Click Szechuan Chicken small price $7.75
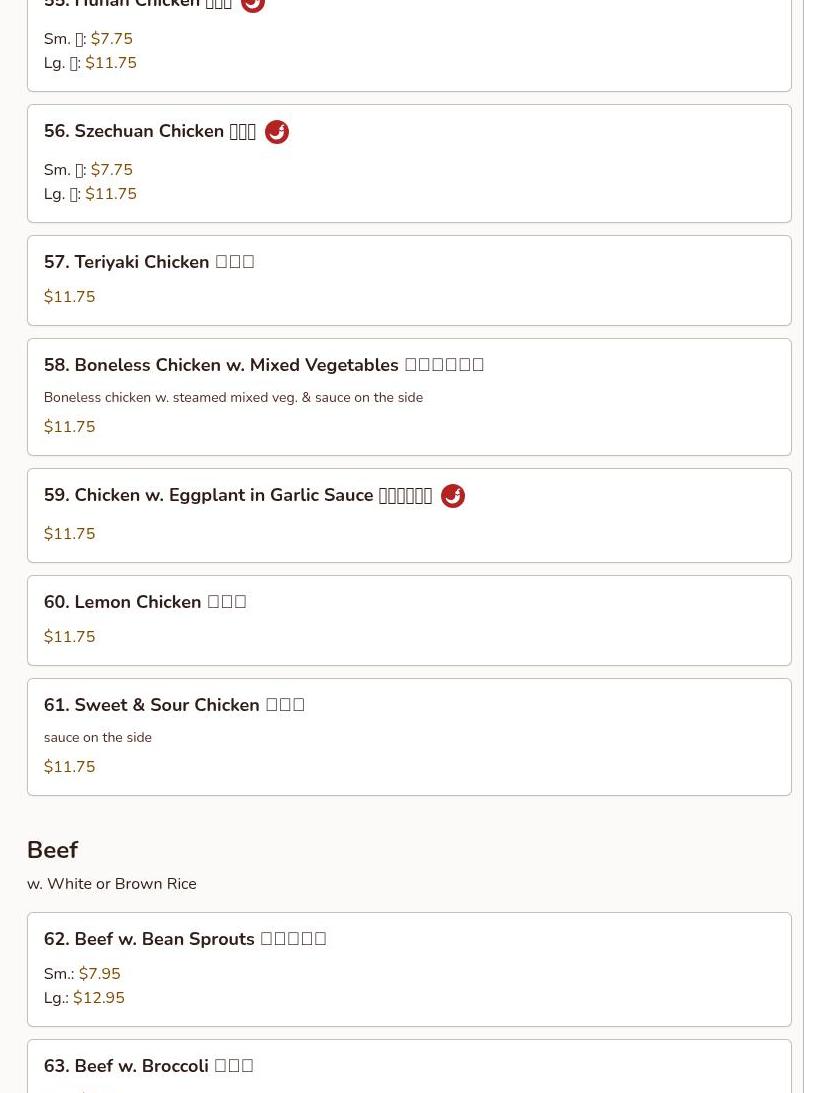824x1093 pixels. click(111, 170)
